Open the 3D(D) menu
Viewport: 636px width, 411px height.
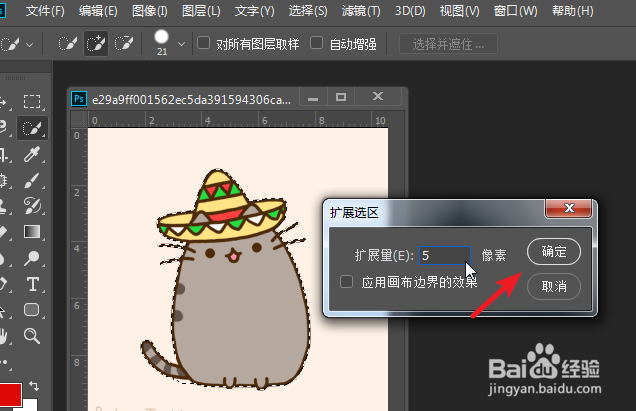[x=410, y=11]
